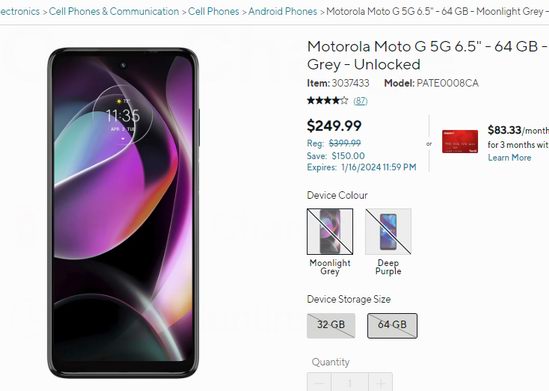Enlarge the main phone product image
The image size is (549, 391).
[x=123, y=213]
